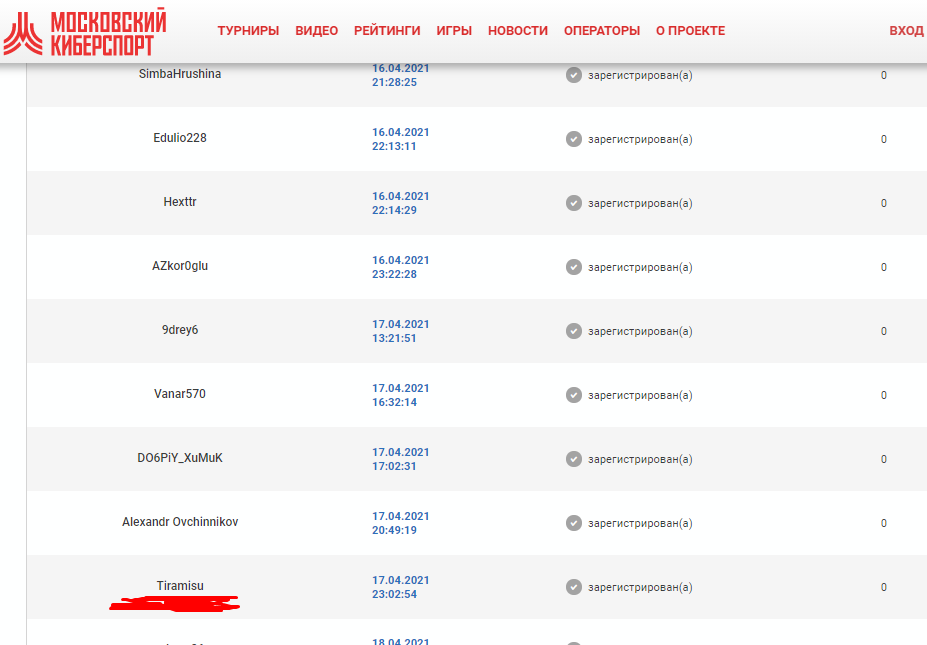This screenshot has width=927, height=645.
Task: Click the зарегистрирован(а) status for Vanar570
Action: coord(640,396)
